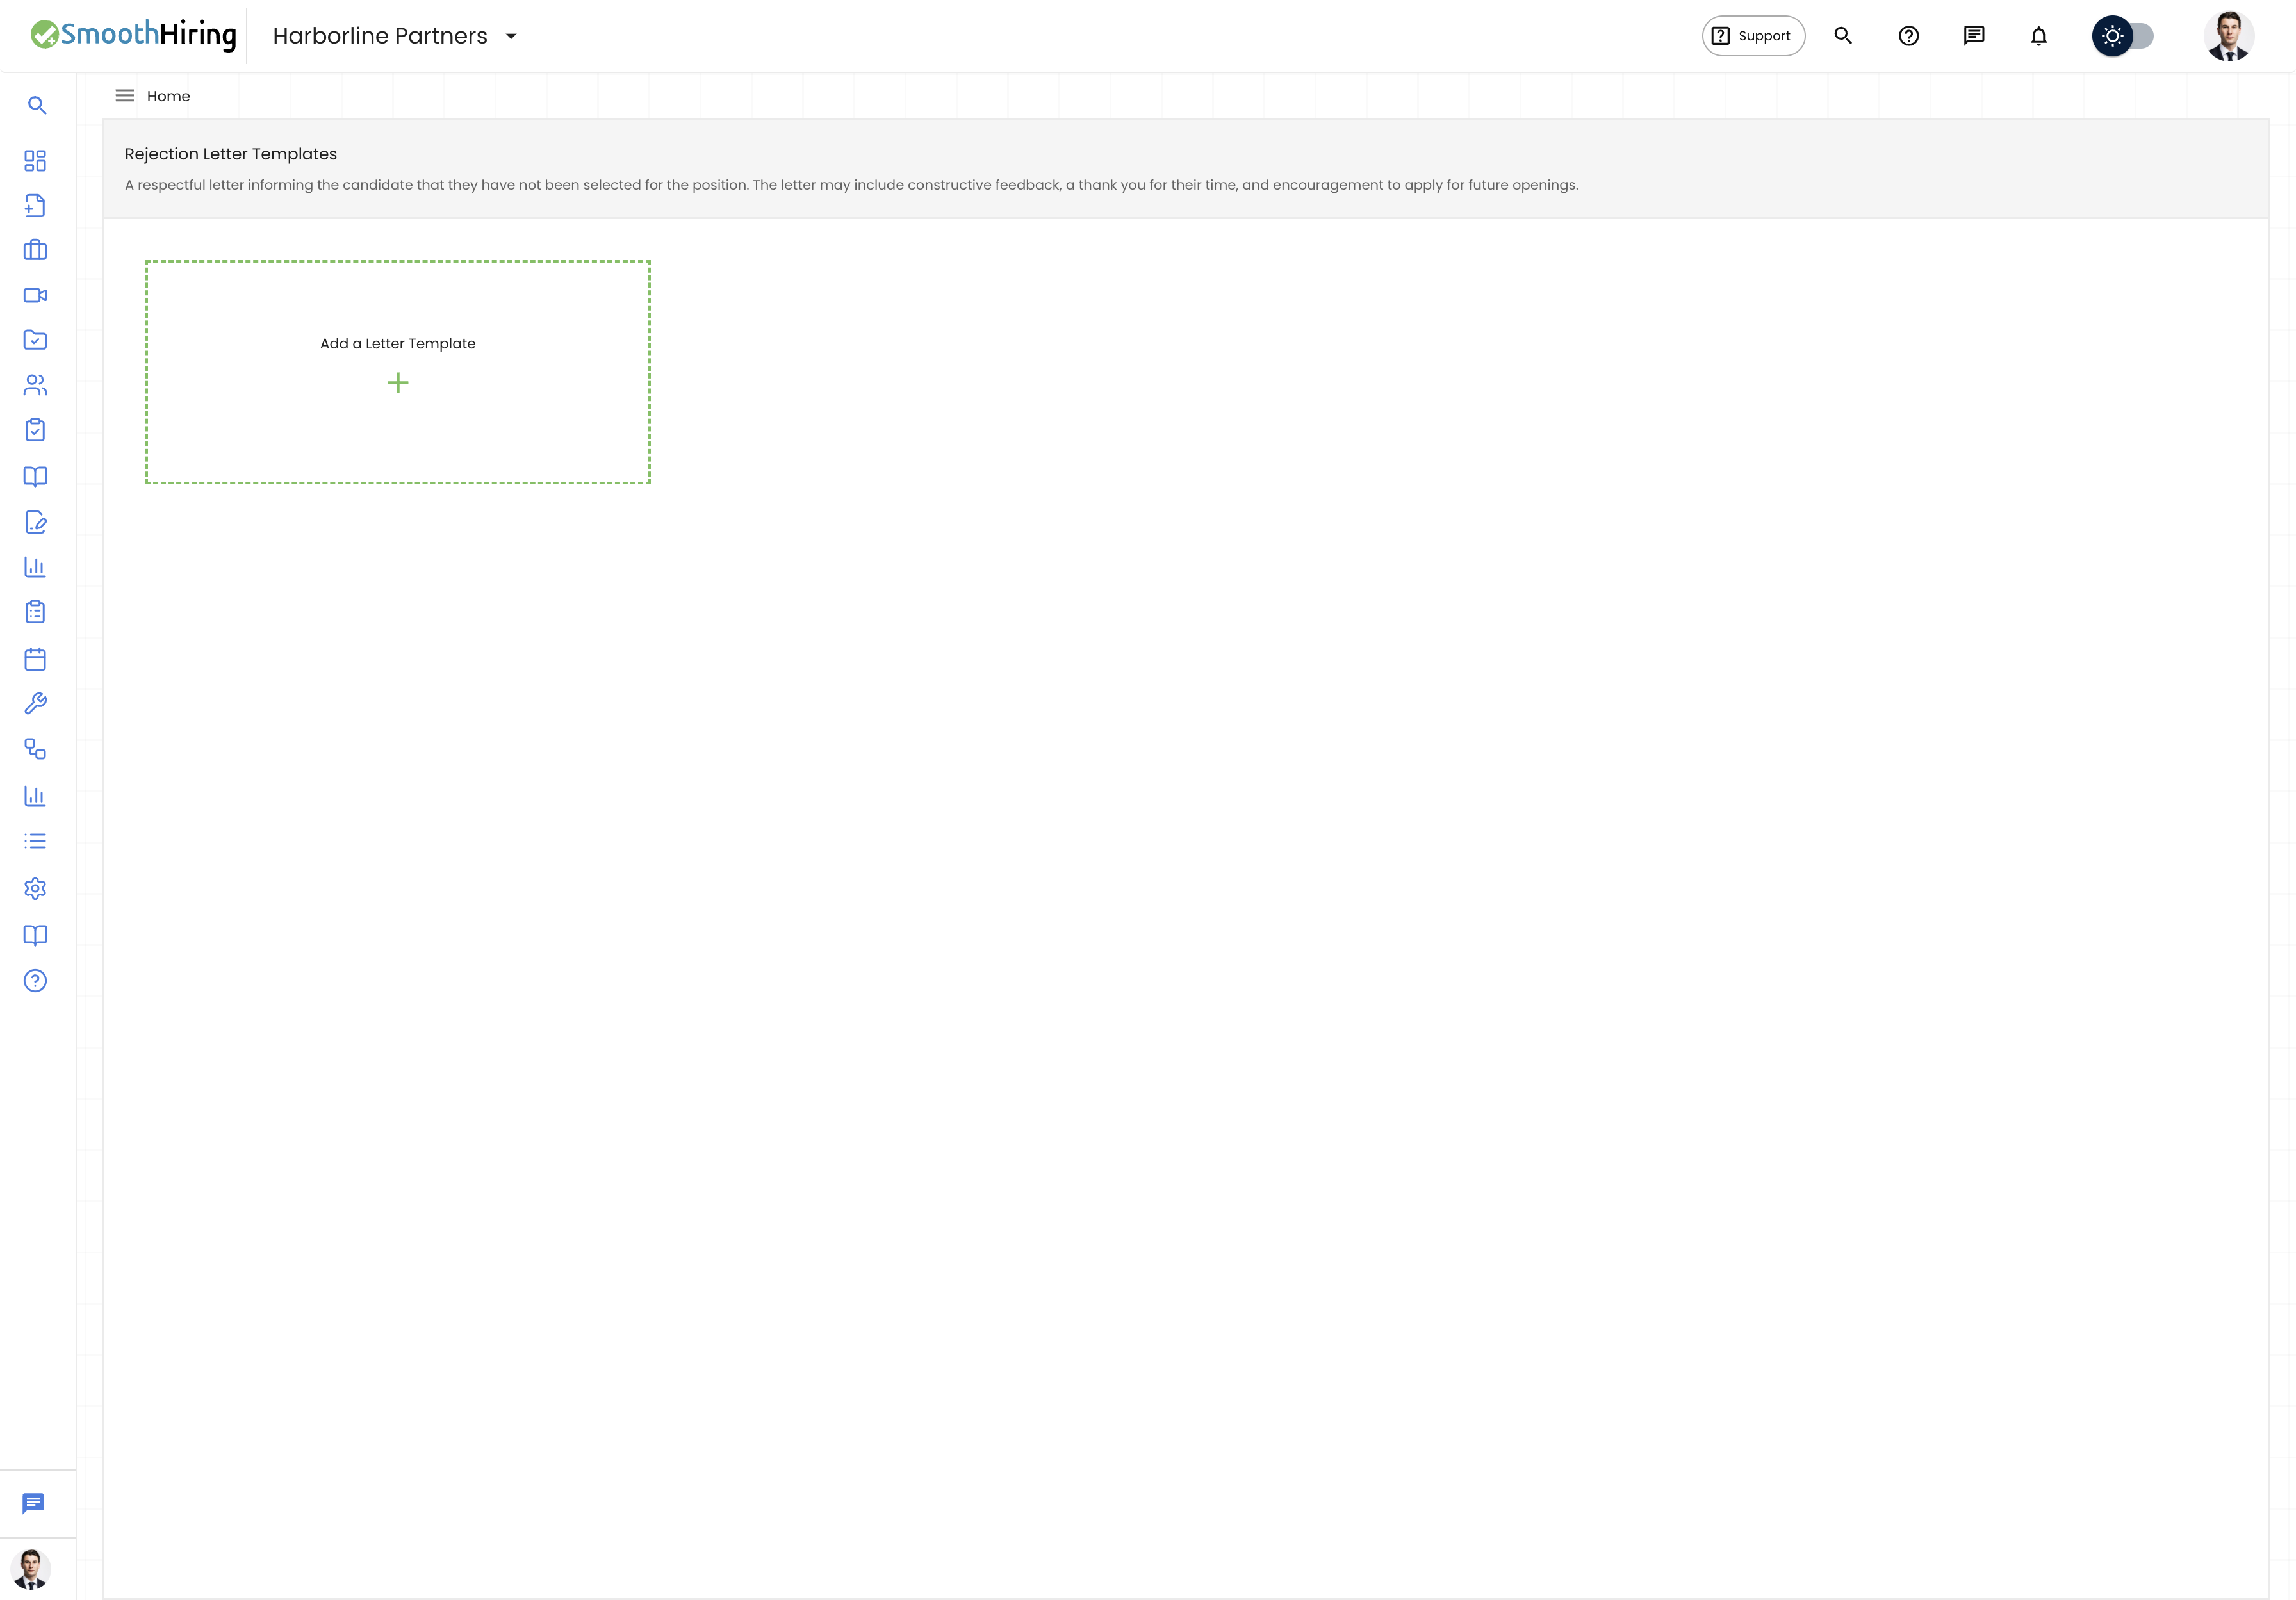Open the document edit pencil icon
Viewport: 2296px width, 1600px height.
click(35, 522)
